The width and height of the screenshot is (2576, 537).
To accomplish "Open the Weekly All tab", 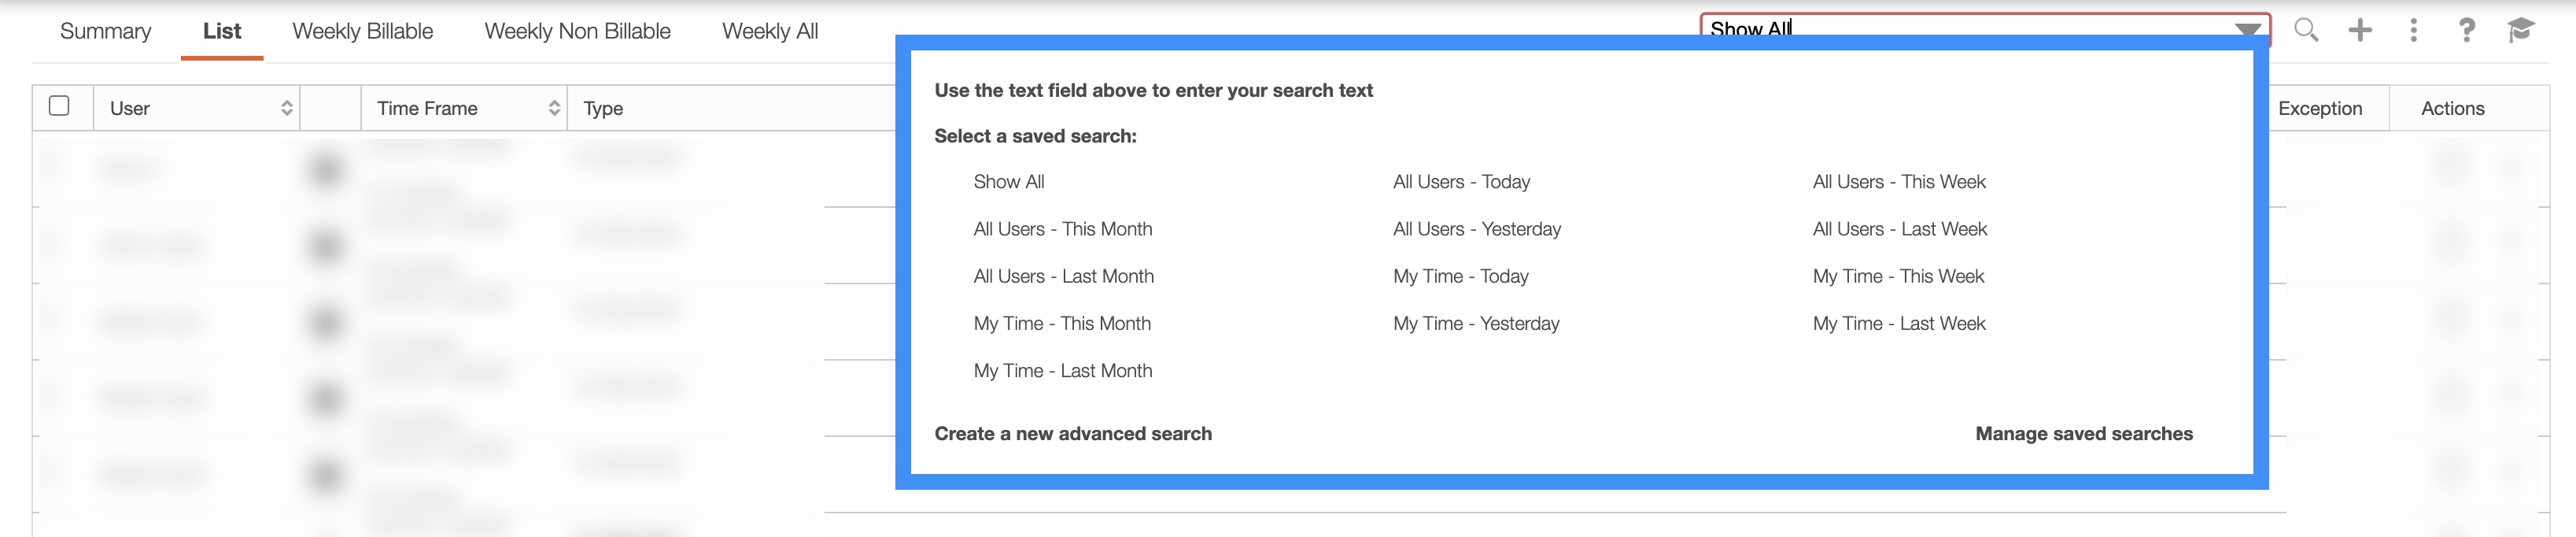I will [x=770, y=31].
